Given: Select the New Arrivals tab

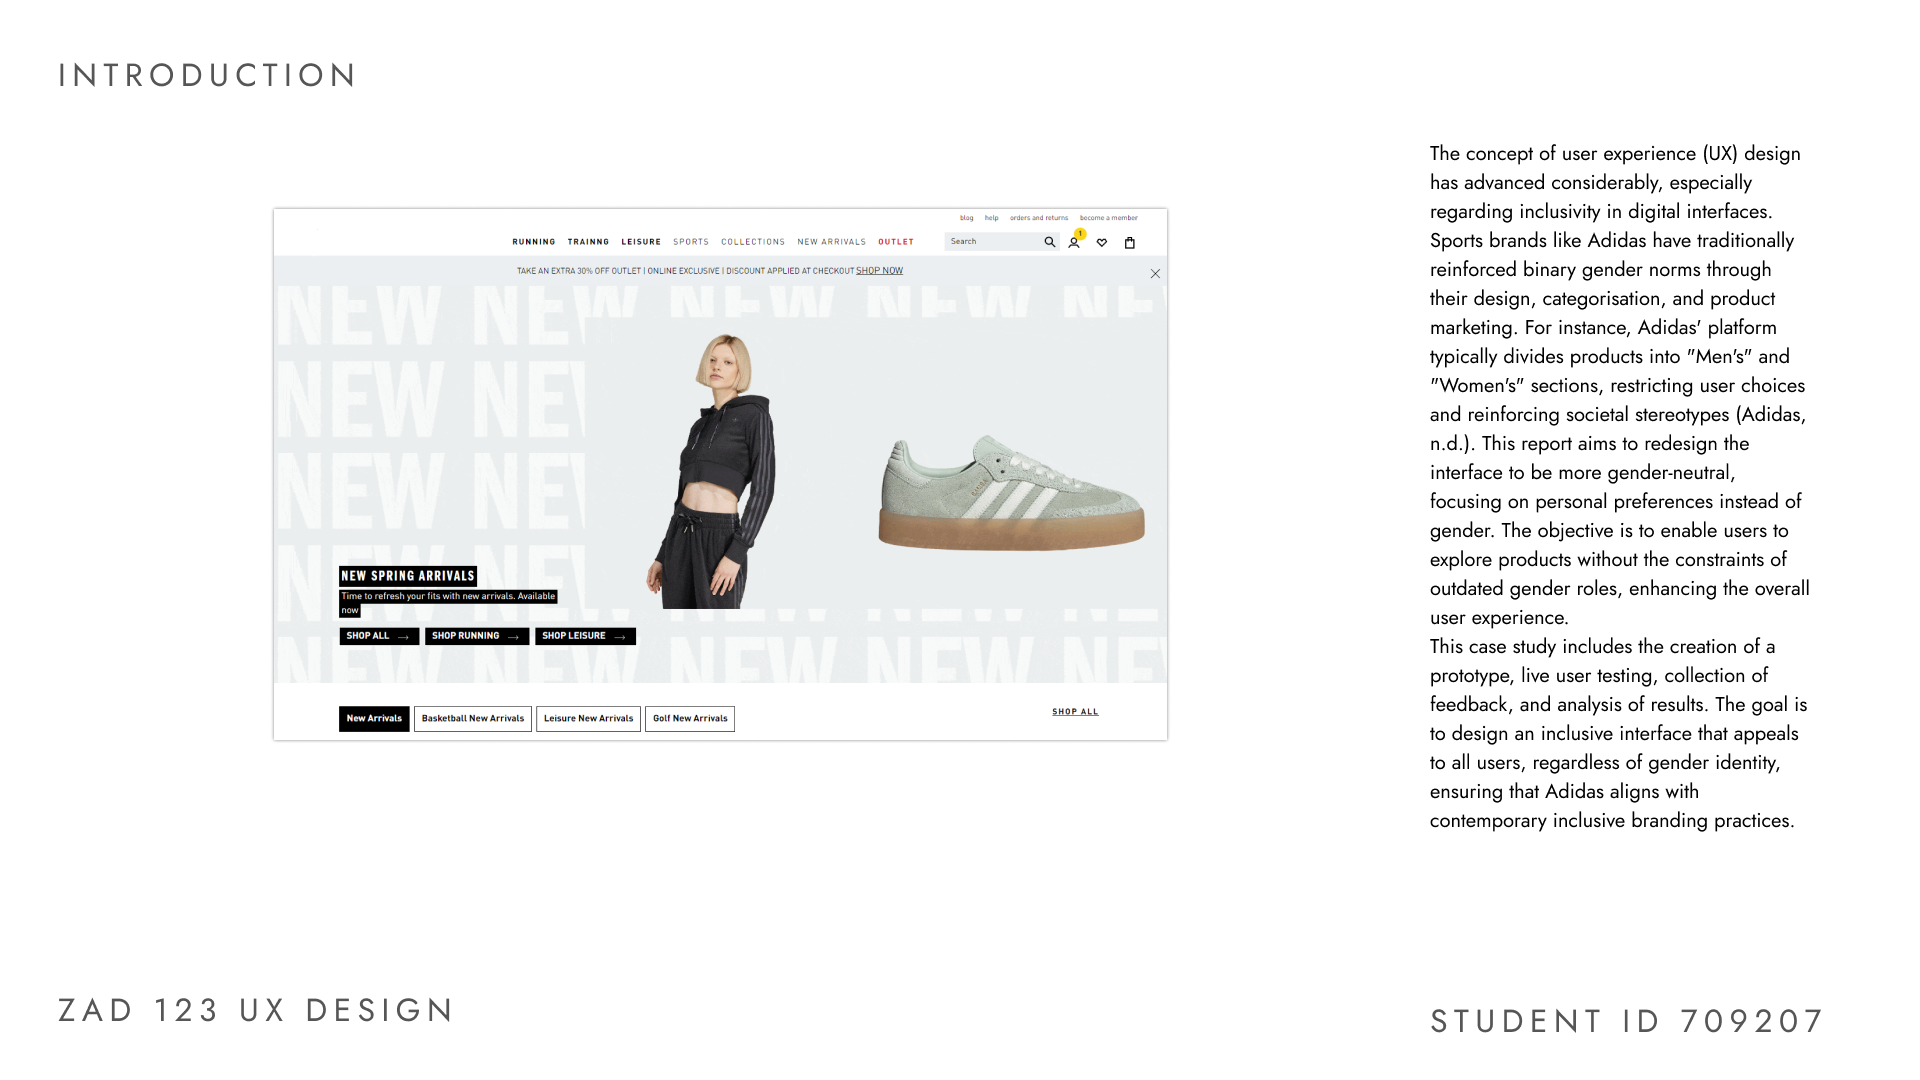Looking at the screenshot, I should [374, 719].
